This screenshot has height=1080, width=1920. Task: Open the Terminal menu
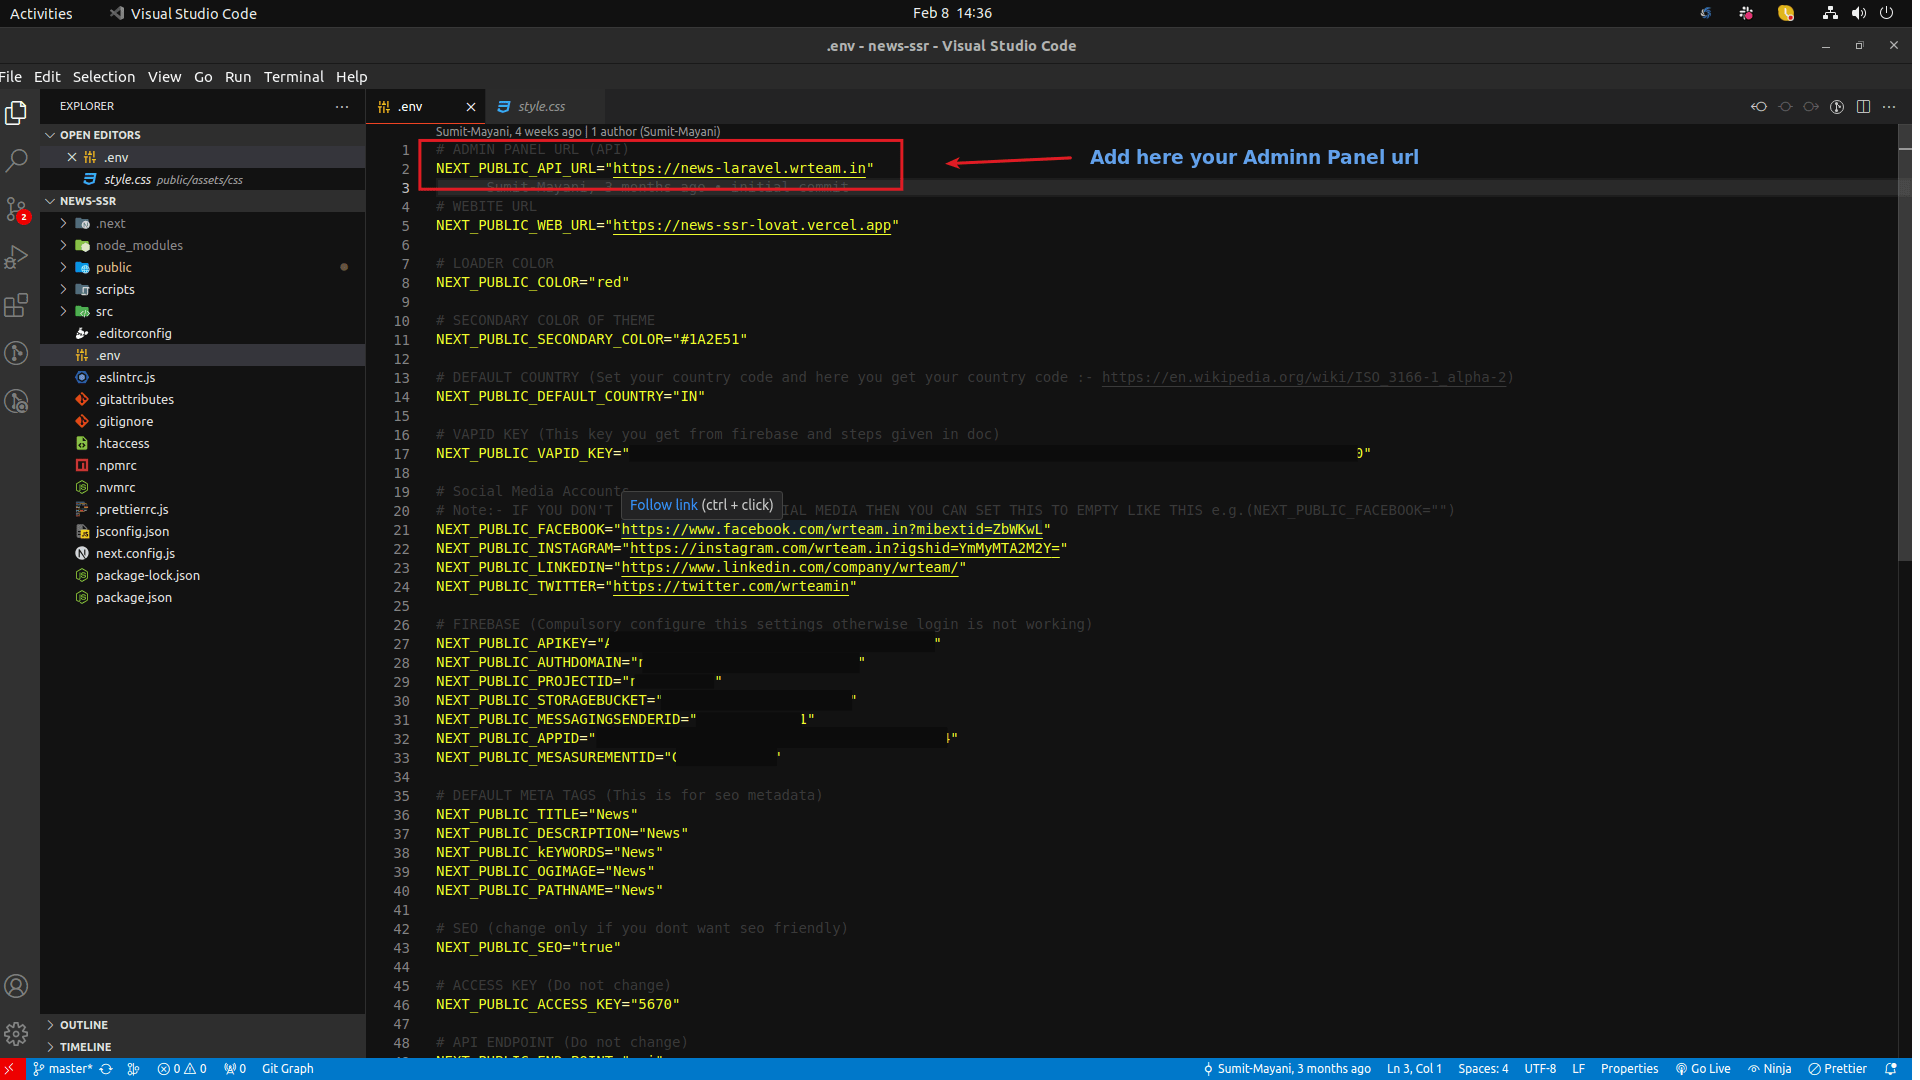pos(293,77)
